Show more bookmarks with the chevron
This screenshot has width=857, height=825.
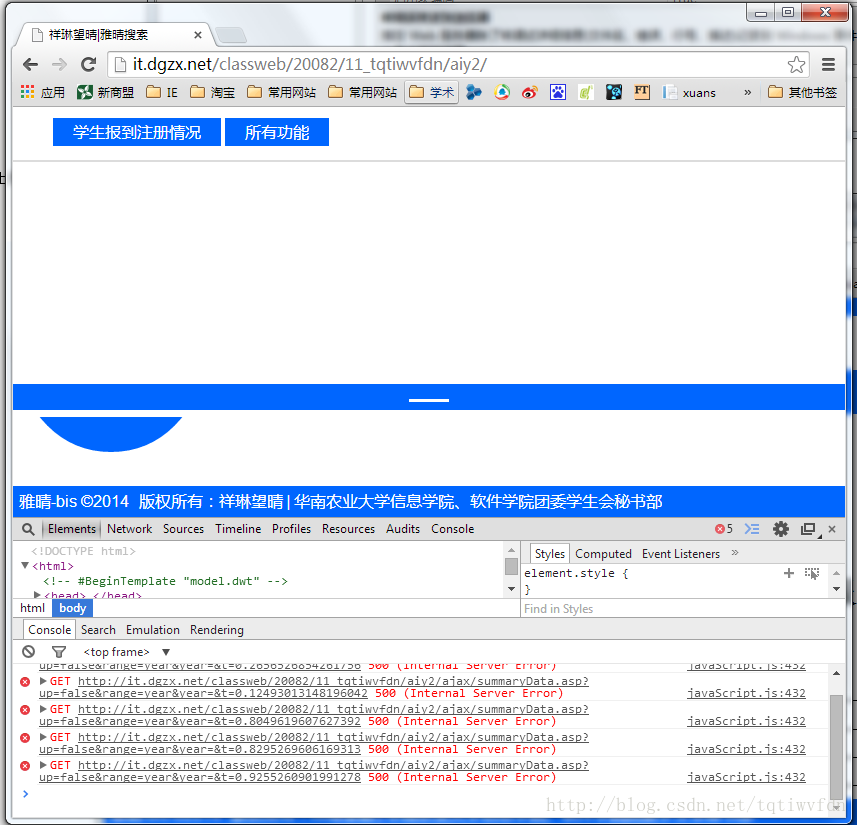click(x=747, y=92)
